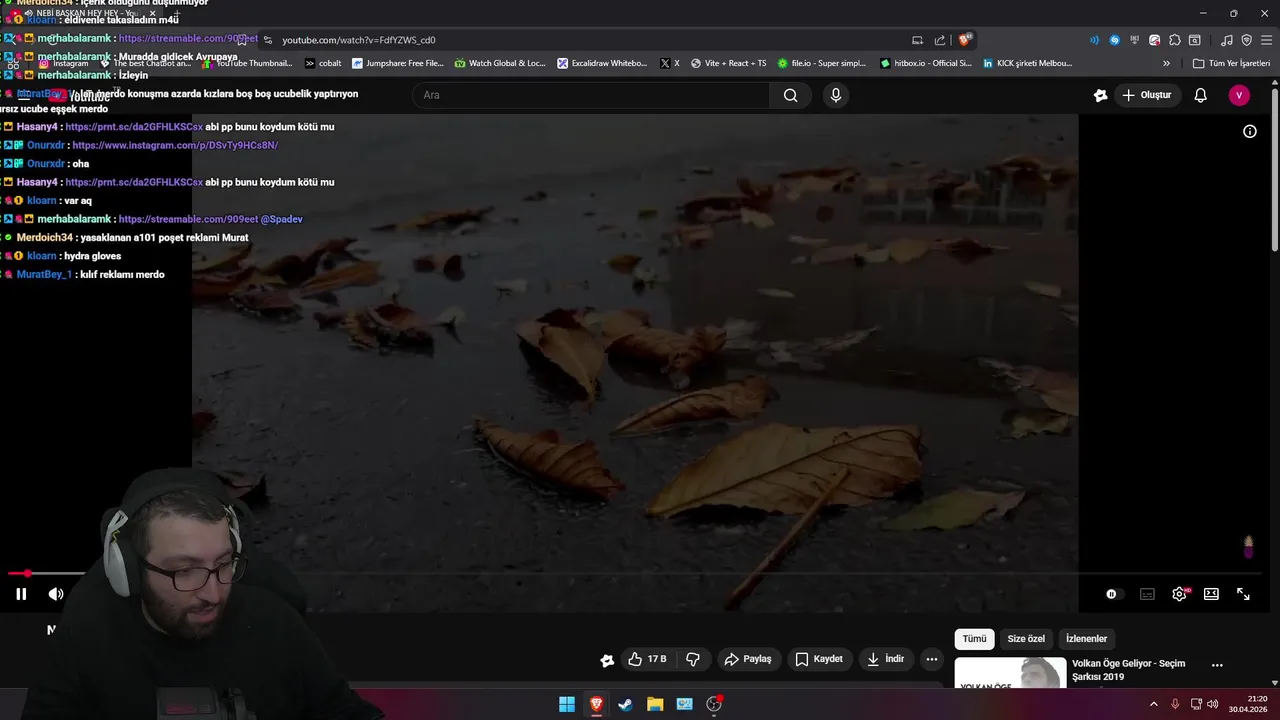Open Vite + React + TS bookmark
Screen dimensions: 1280x720
[x=728, y=63]
